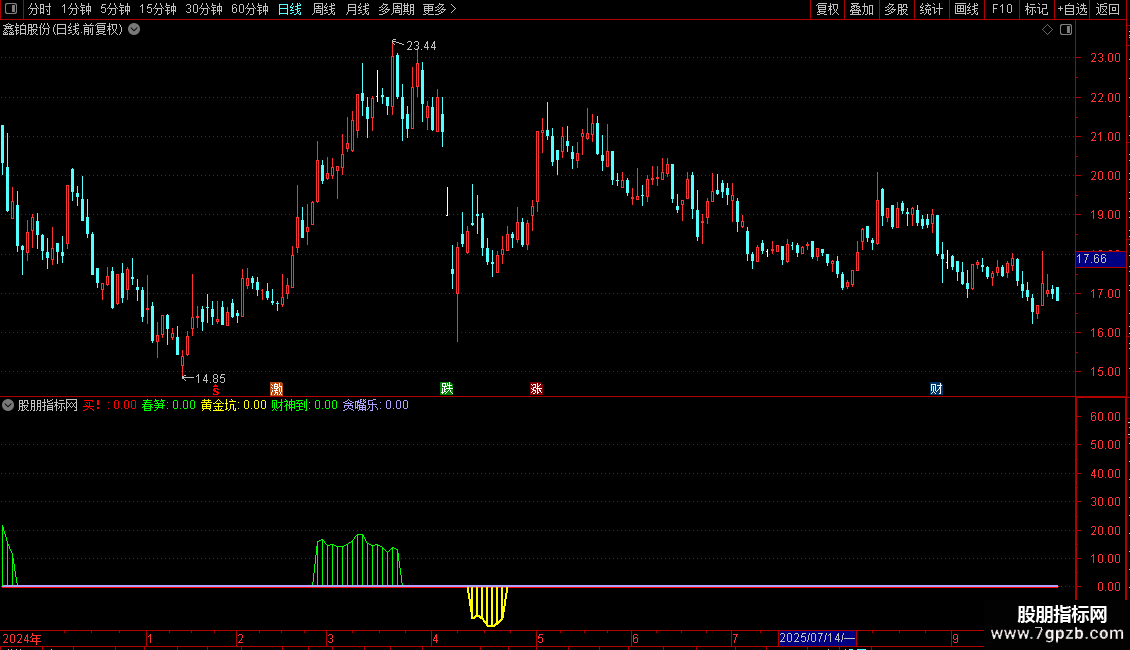Click the 复权 adjustment button

(x=827, y=9)
